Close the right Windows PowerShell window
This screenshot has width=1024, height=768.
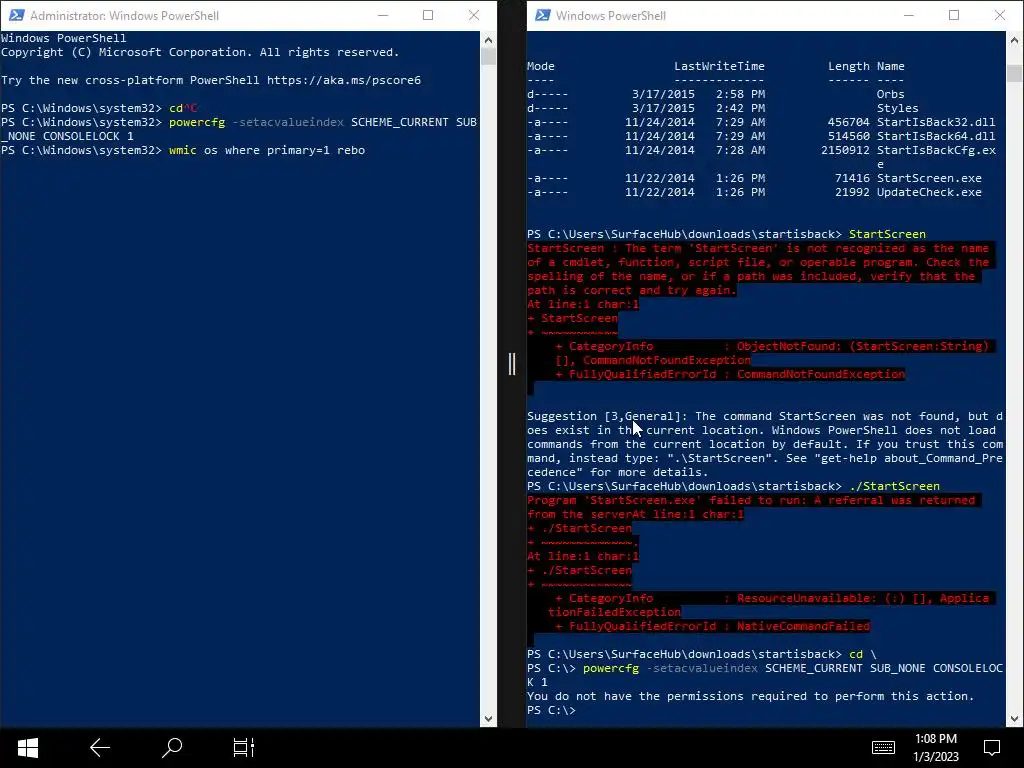(1000, 15)
